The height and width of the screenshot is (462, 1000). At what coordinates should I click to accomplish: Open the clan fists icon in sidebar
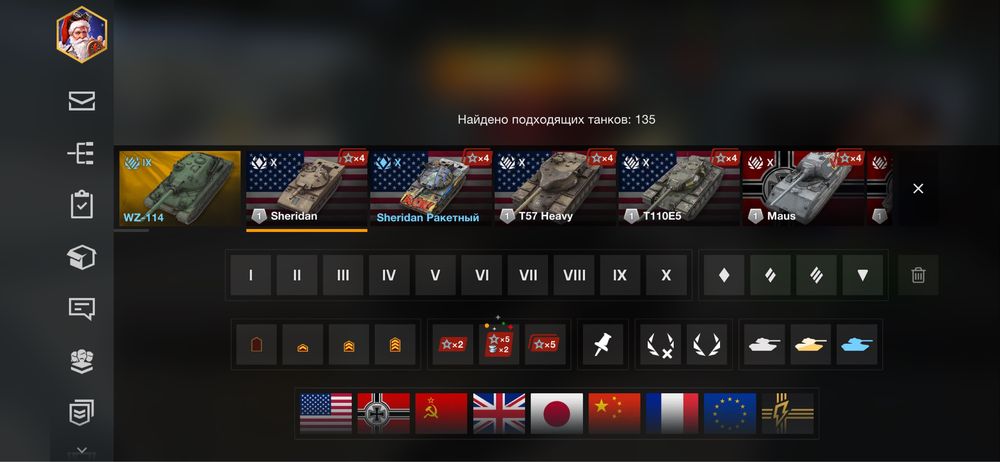tap(82, 361)
